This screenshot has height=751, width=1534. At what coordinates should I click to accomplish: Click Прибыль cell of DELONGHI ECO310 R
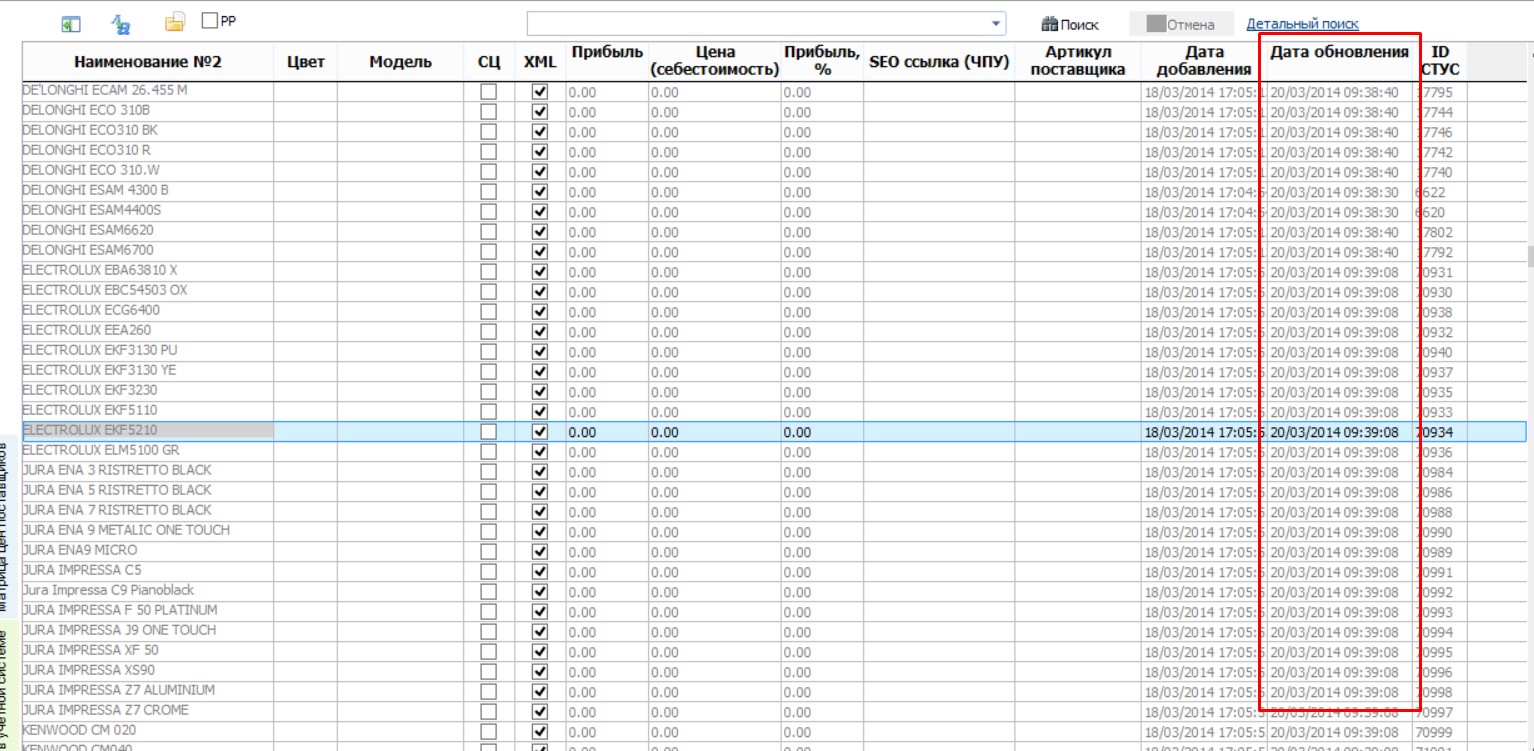[x=606, y=152]
